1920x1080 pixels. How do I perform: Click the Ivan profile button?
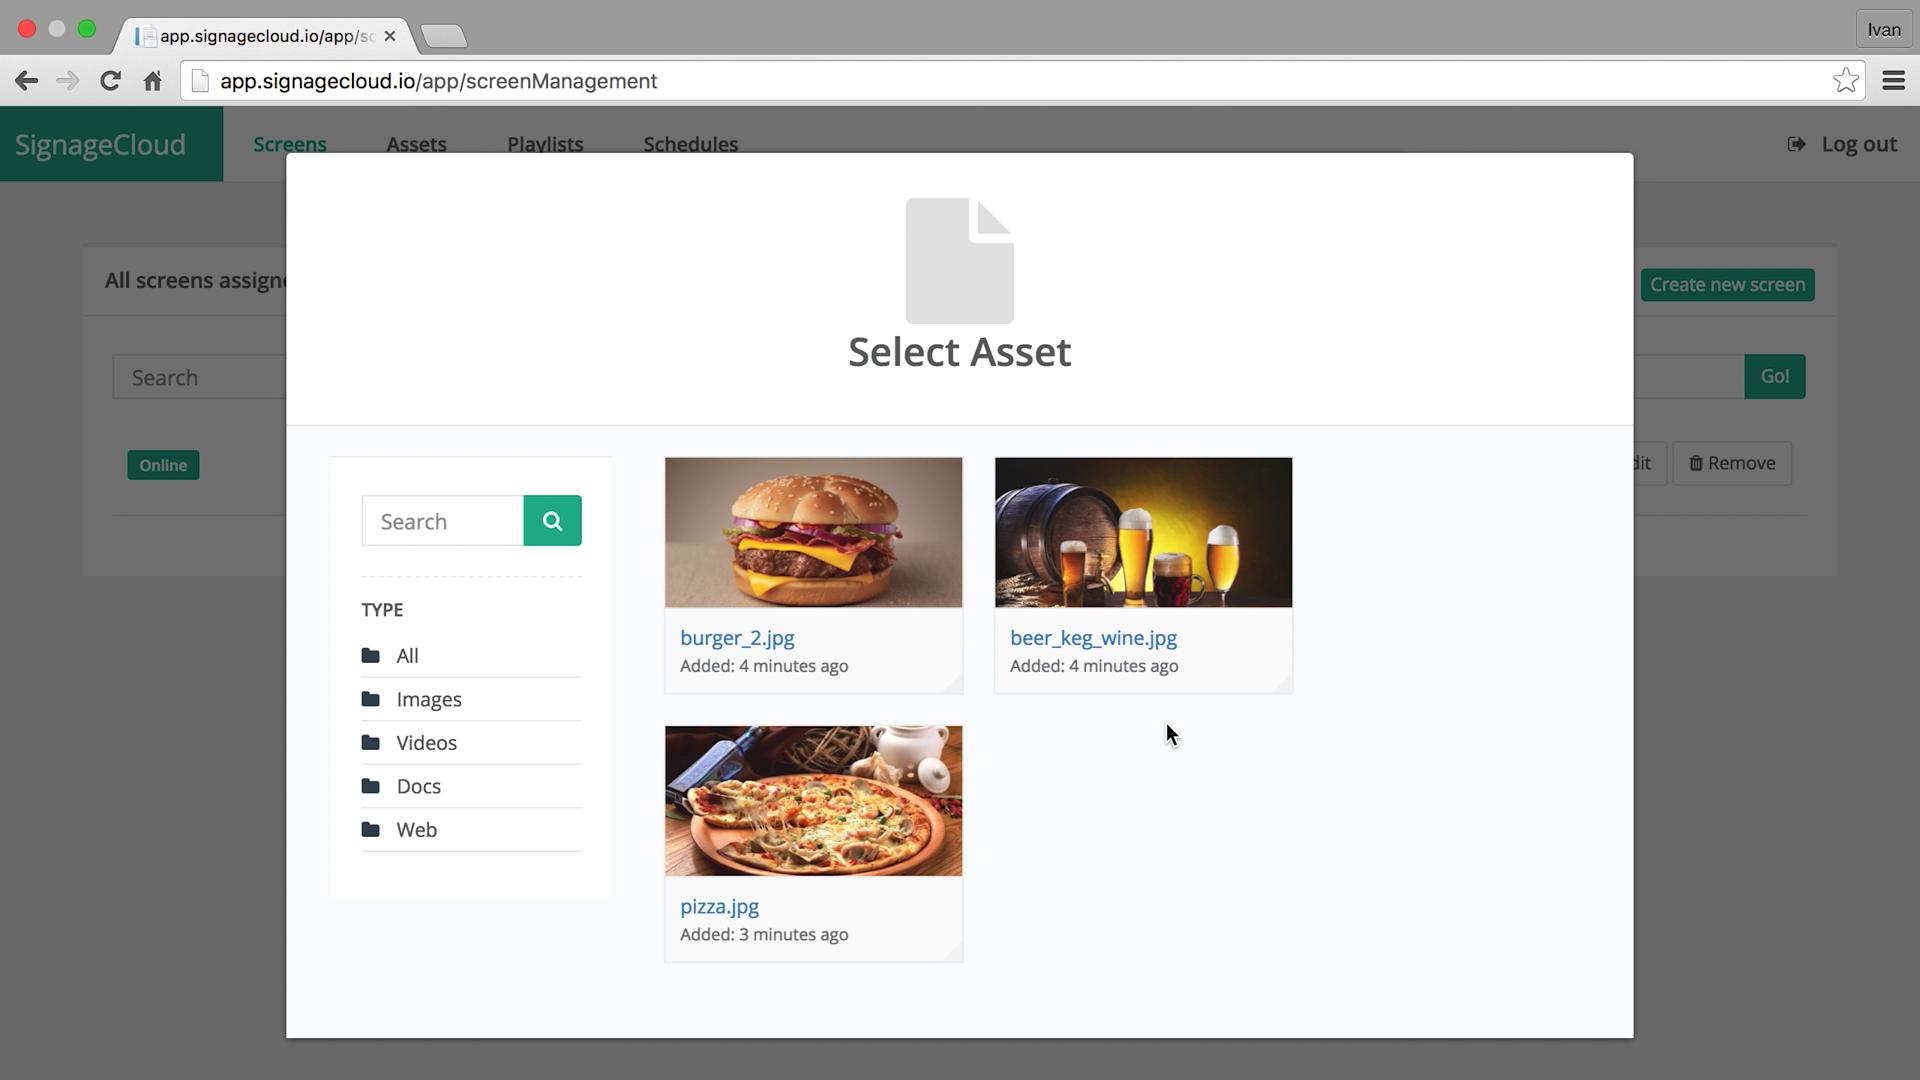pyautogui.click(x=1883, y=30)
